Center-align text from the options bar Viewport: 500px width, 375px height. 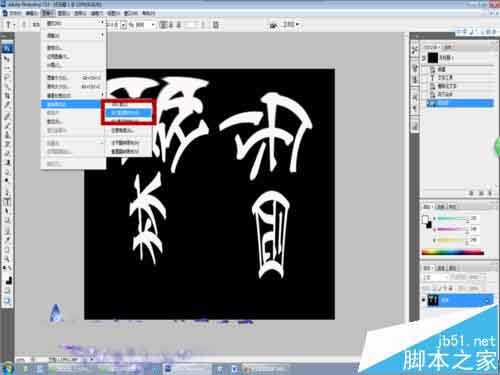click(x=171, y=25)
